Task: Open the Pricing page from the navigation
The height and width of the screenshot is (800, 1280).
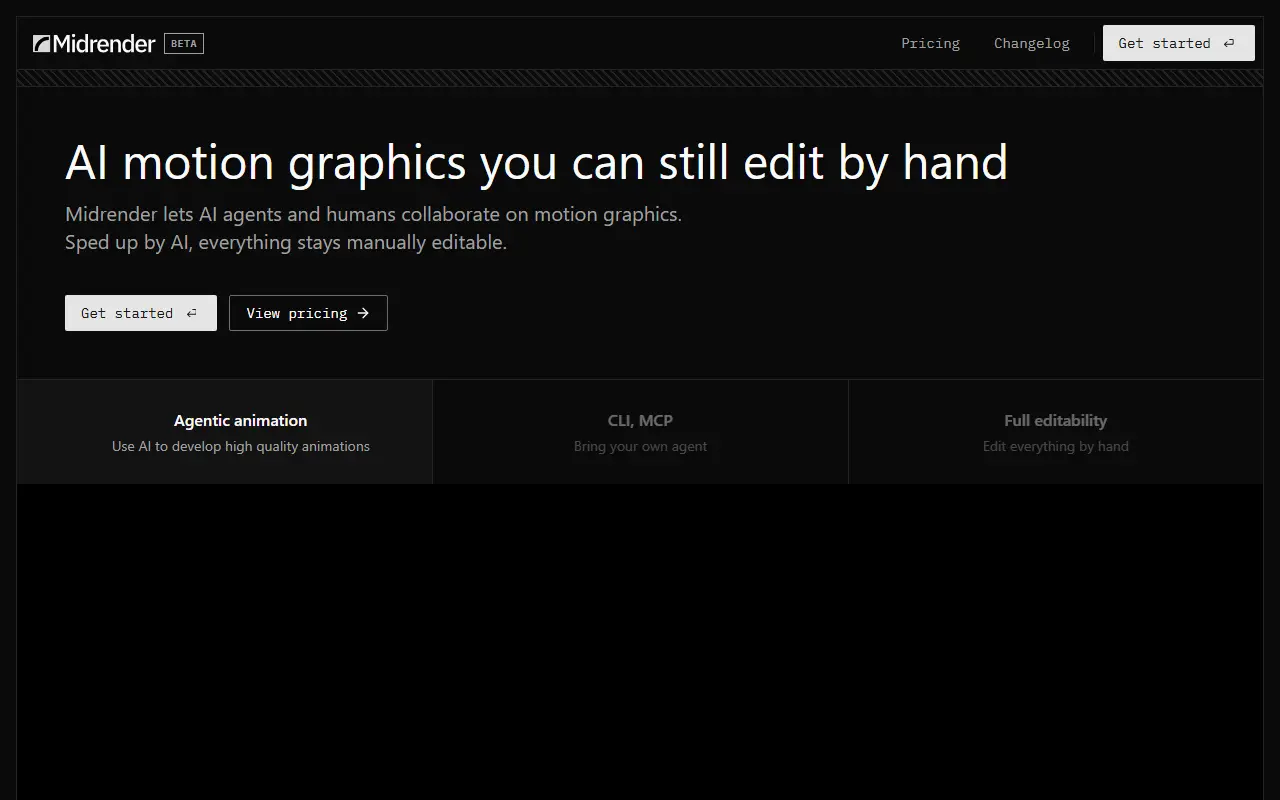Action: (x=930, y=43)
